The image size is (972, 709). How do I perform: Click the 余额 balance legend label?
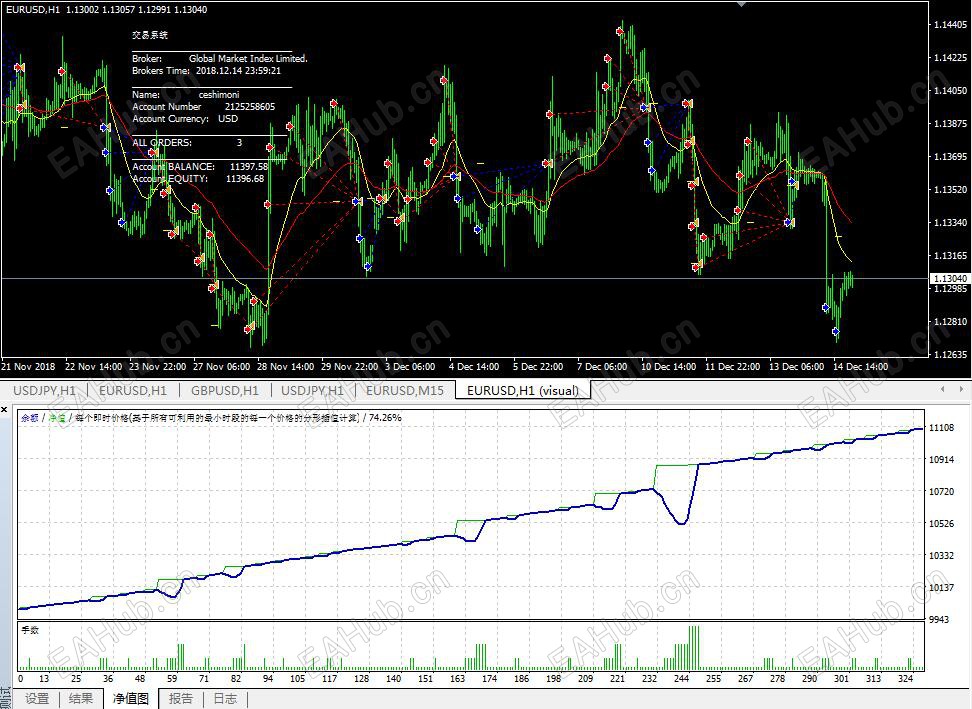pyautogui.click(x=30, y=418)
